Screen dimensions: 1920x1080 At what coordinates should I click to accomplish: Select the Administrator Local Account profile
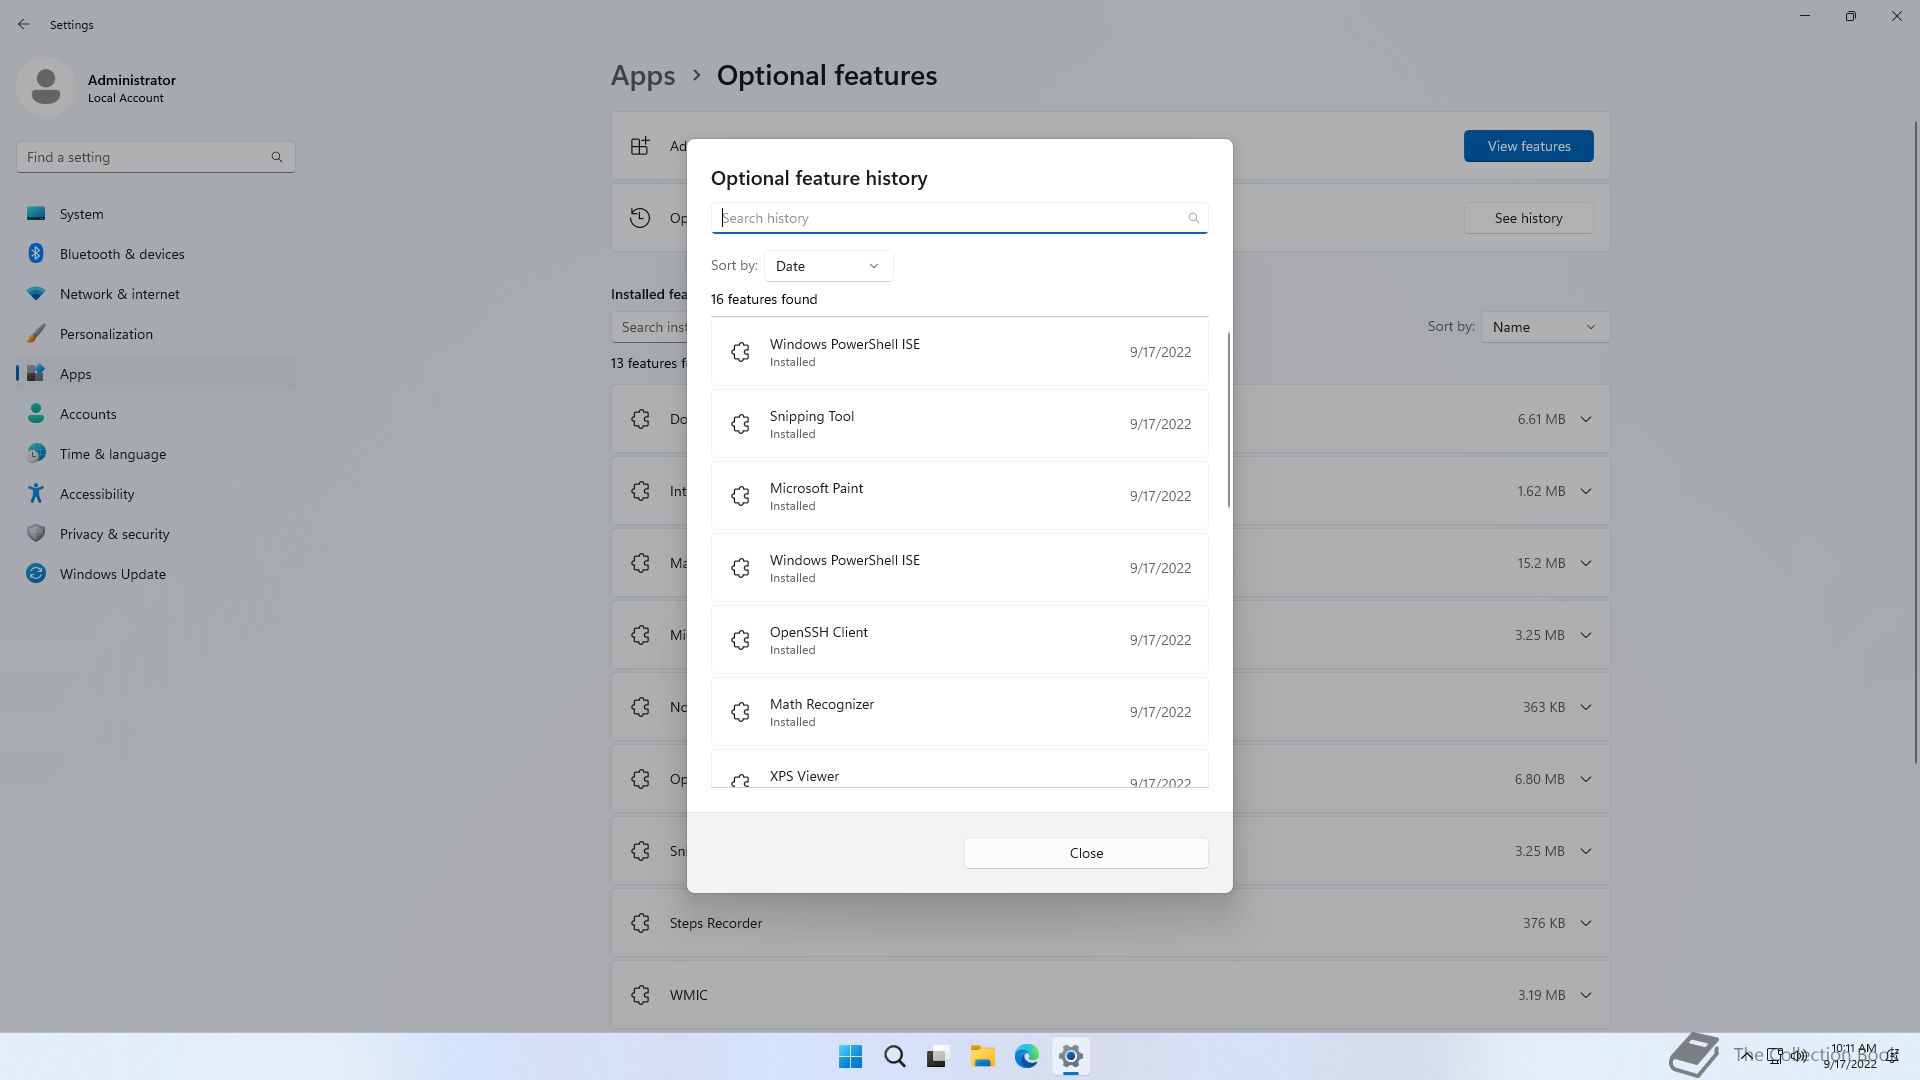coord(97,88)
